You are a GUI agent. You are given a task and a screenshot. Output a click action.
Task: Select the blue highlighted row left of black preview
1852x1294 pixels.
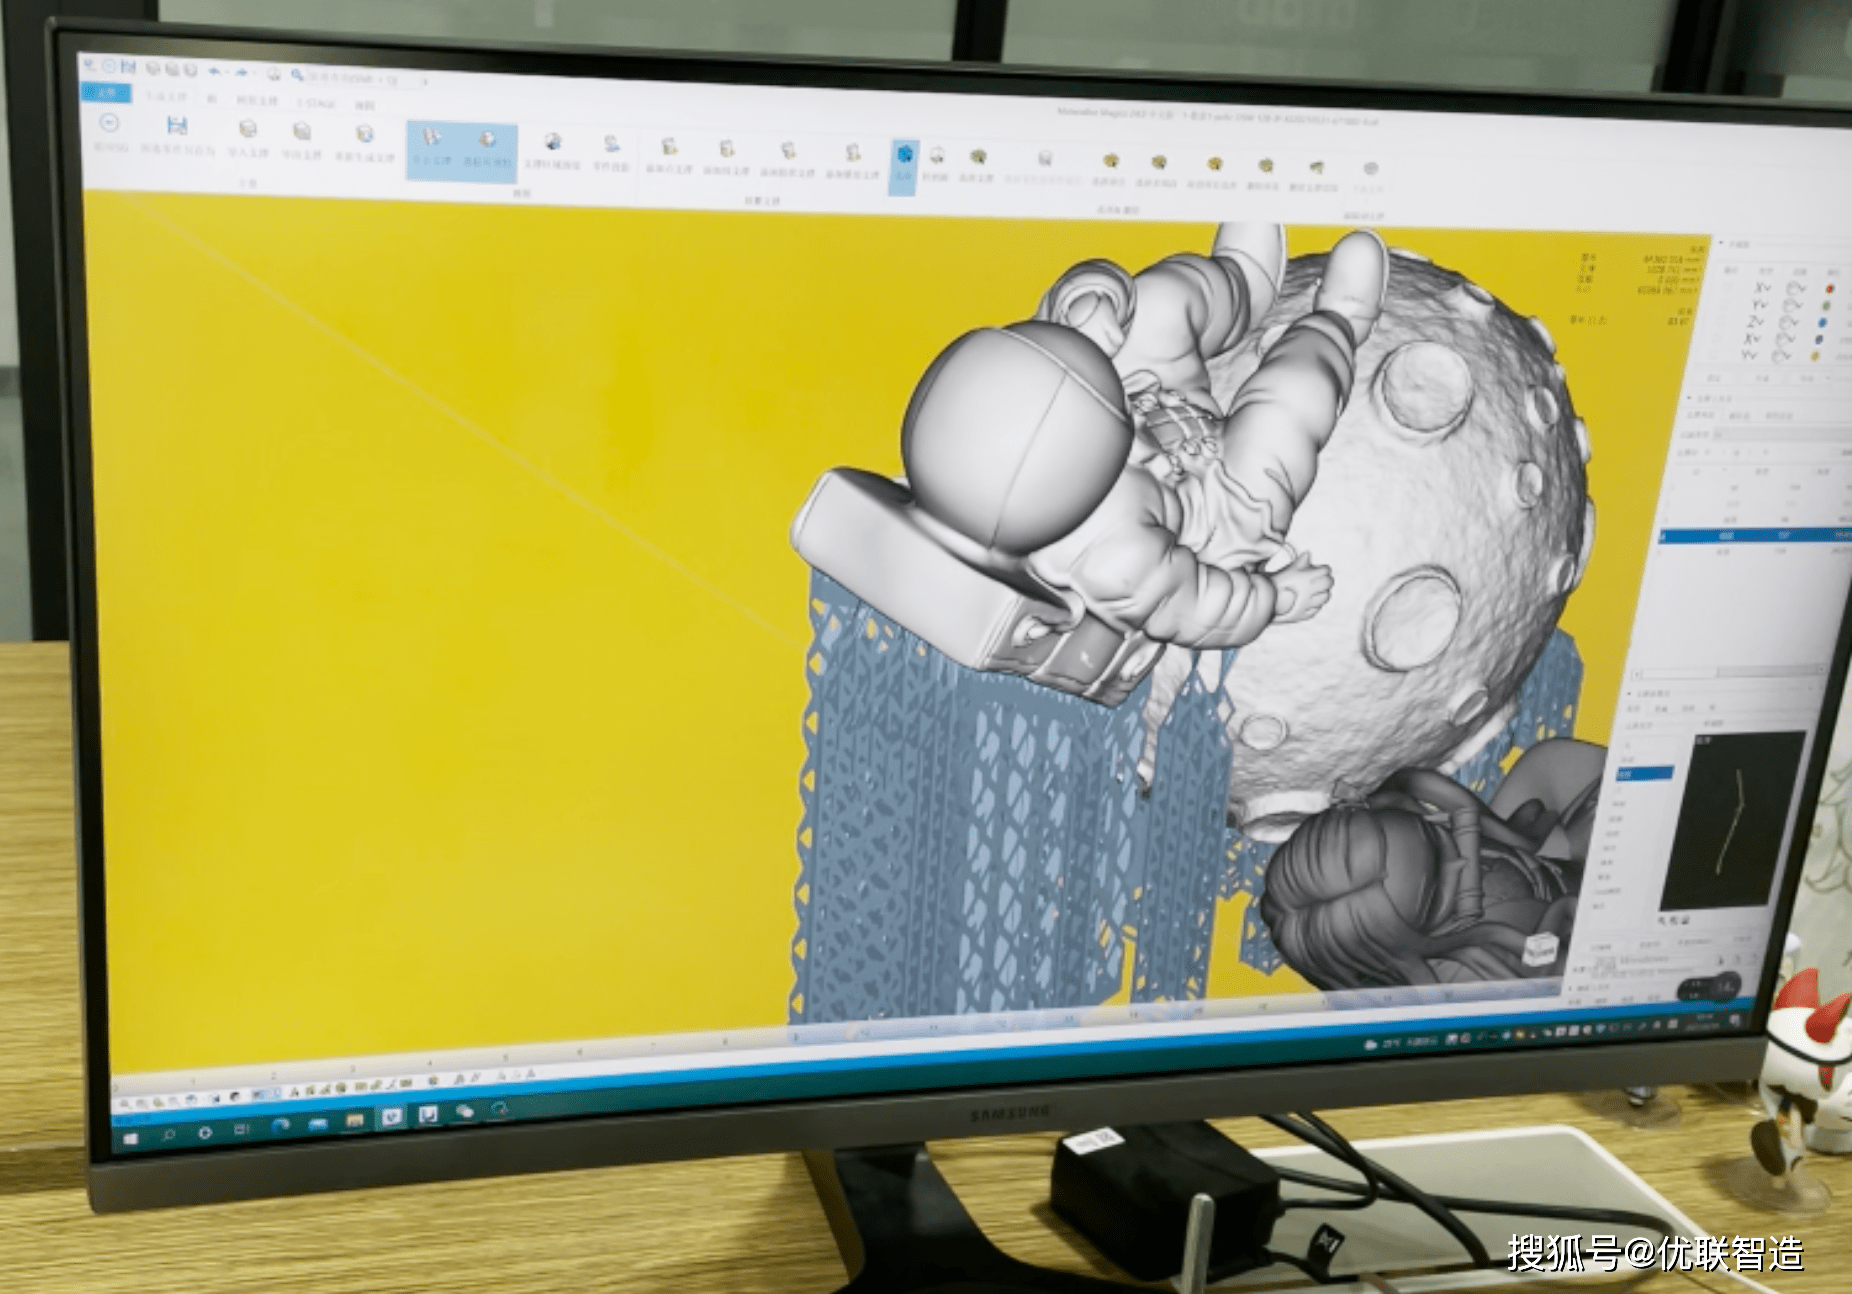1644,772
